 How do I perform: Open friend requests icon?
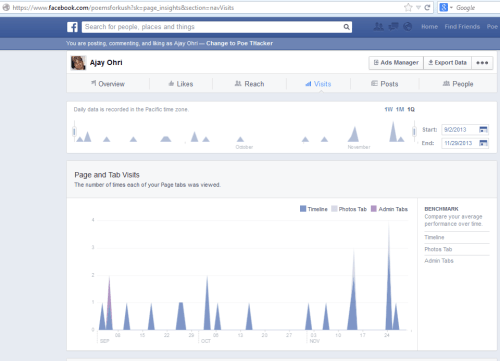[x=378, y=27]
